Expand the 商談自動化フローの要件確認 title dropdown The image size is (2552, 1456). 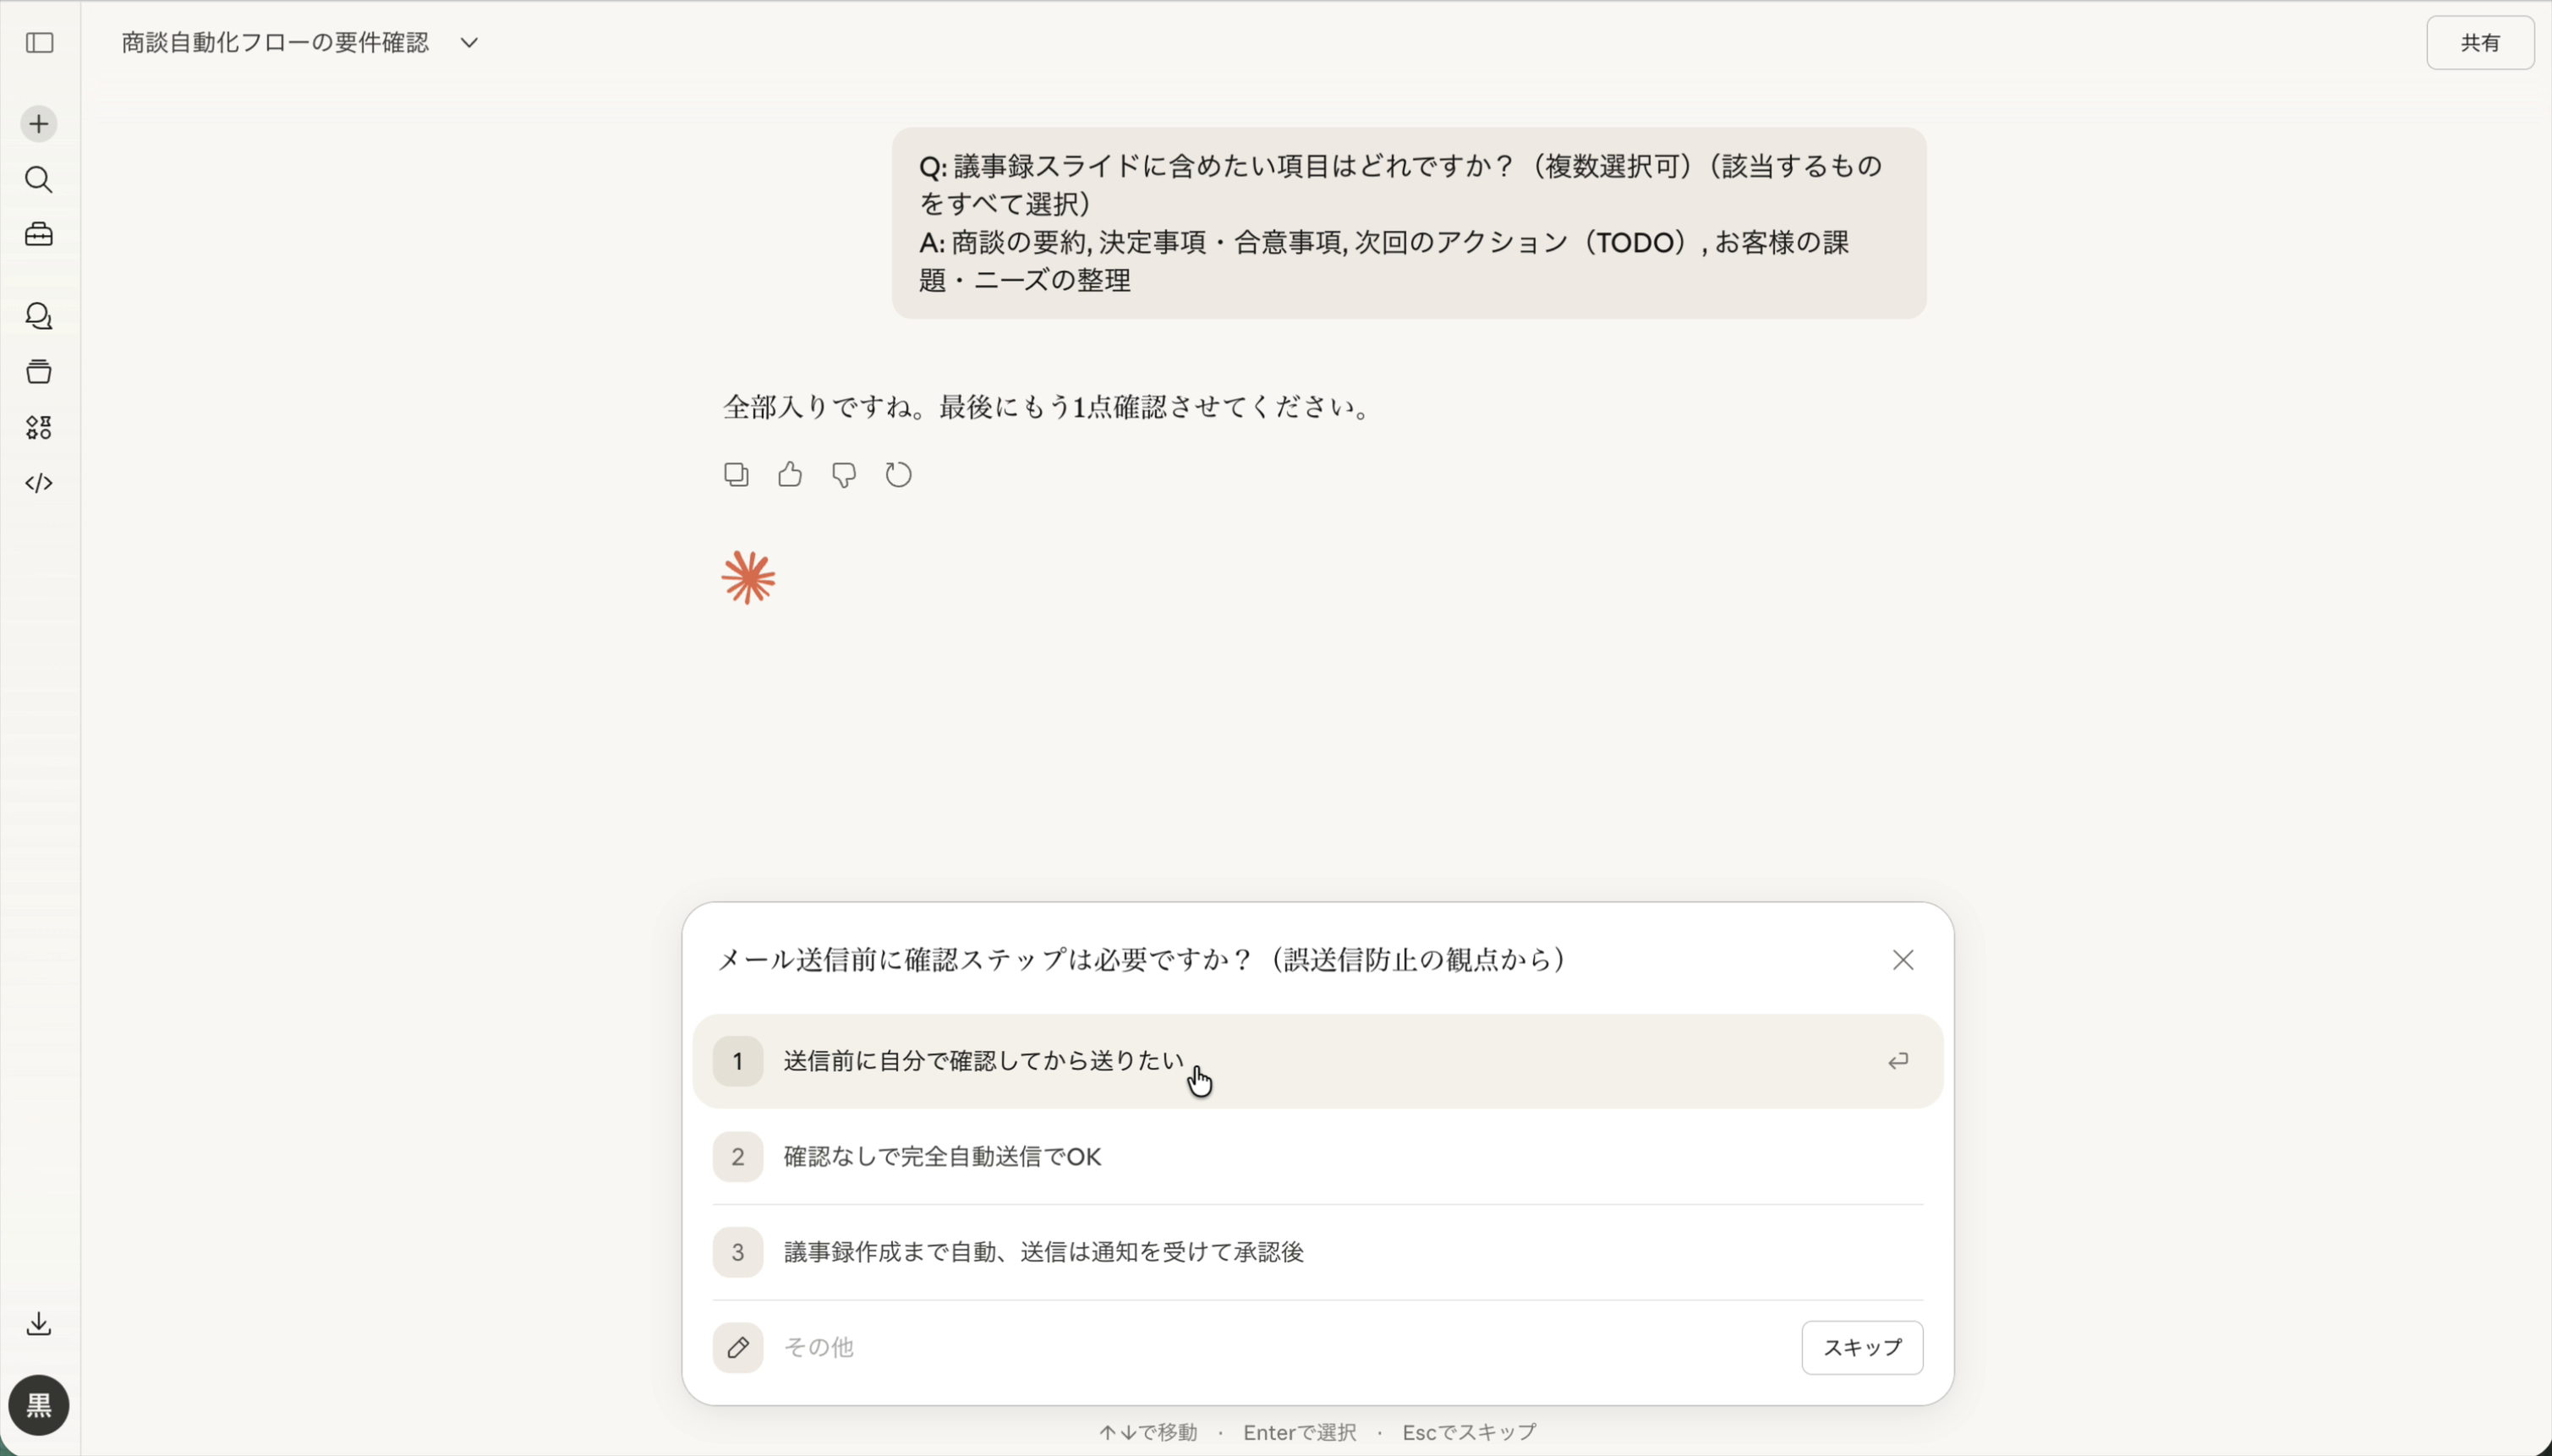pyautogui.click(x=467, y=43)
